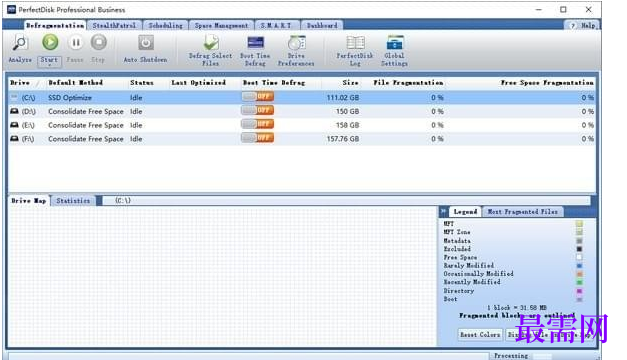Click the E:\ drive disk icon

14,125
